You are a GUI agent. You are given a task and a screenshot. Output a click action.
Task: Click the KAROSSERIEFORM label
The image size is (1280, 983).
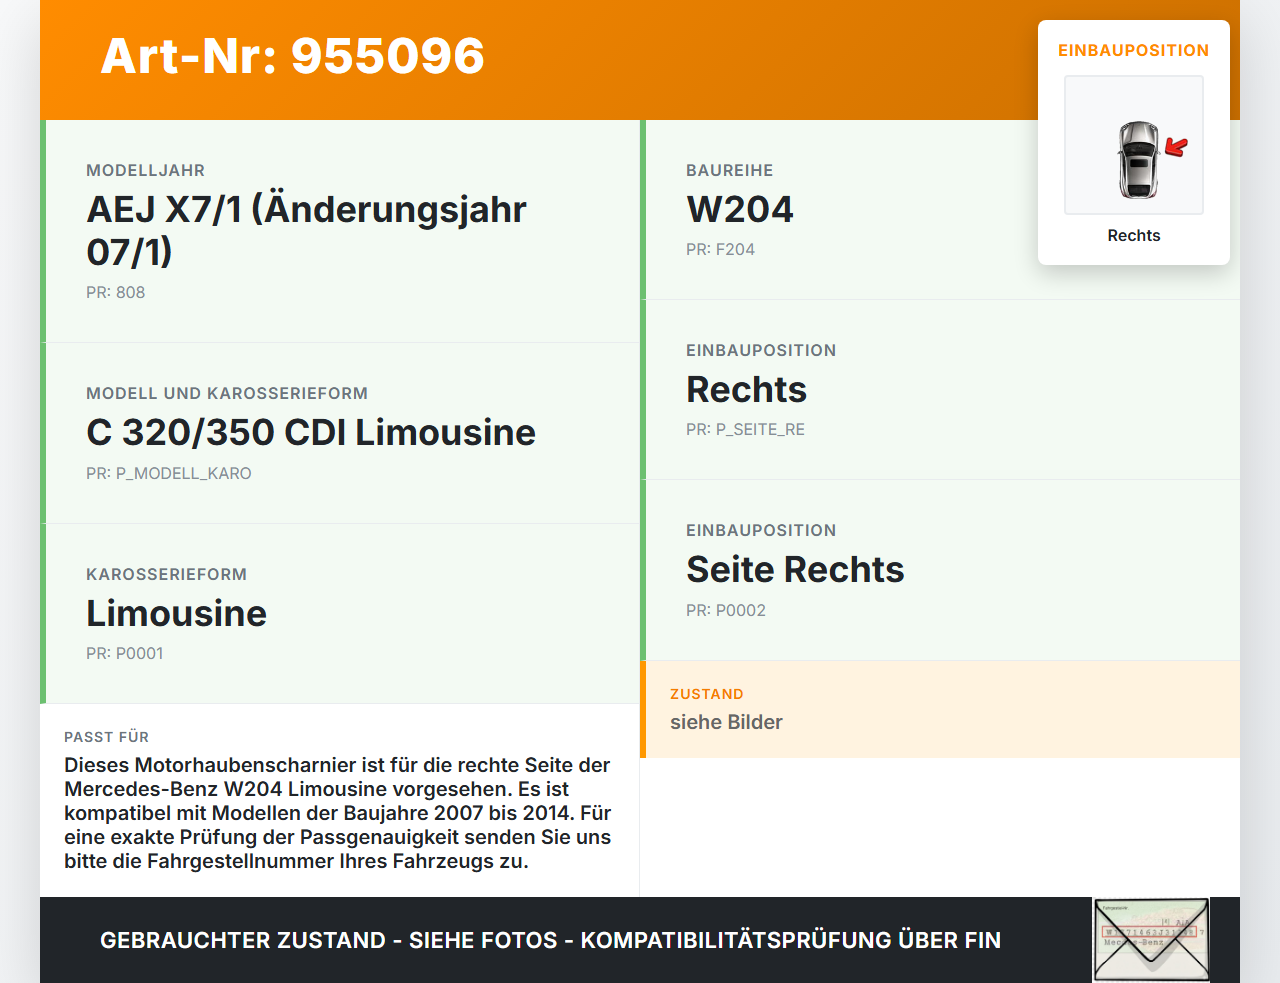pos(167,574)
